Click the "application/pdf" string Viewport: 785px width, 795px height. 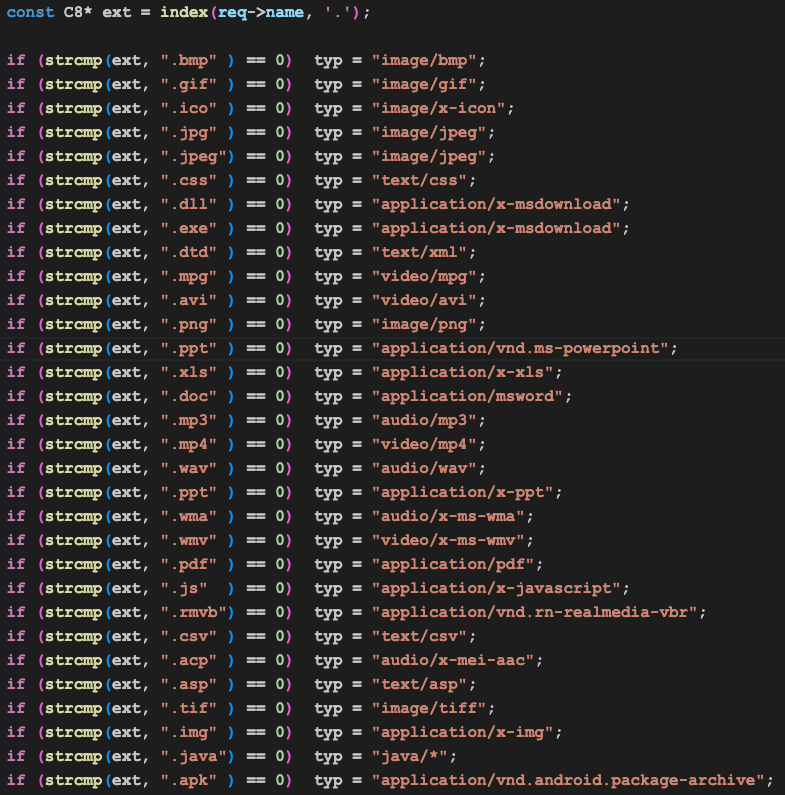463,564
